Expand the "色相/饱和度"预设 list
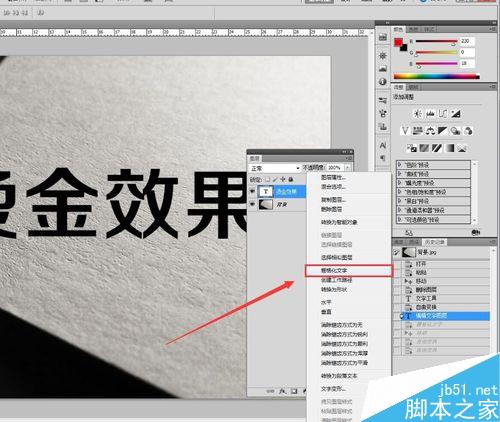 point(400,192)
